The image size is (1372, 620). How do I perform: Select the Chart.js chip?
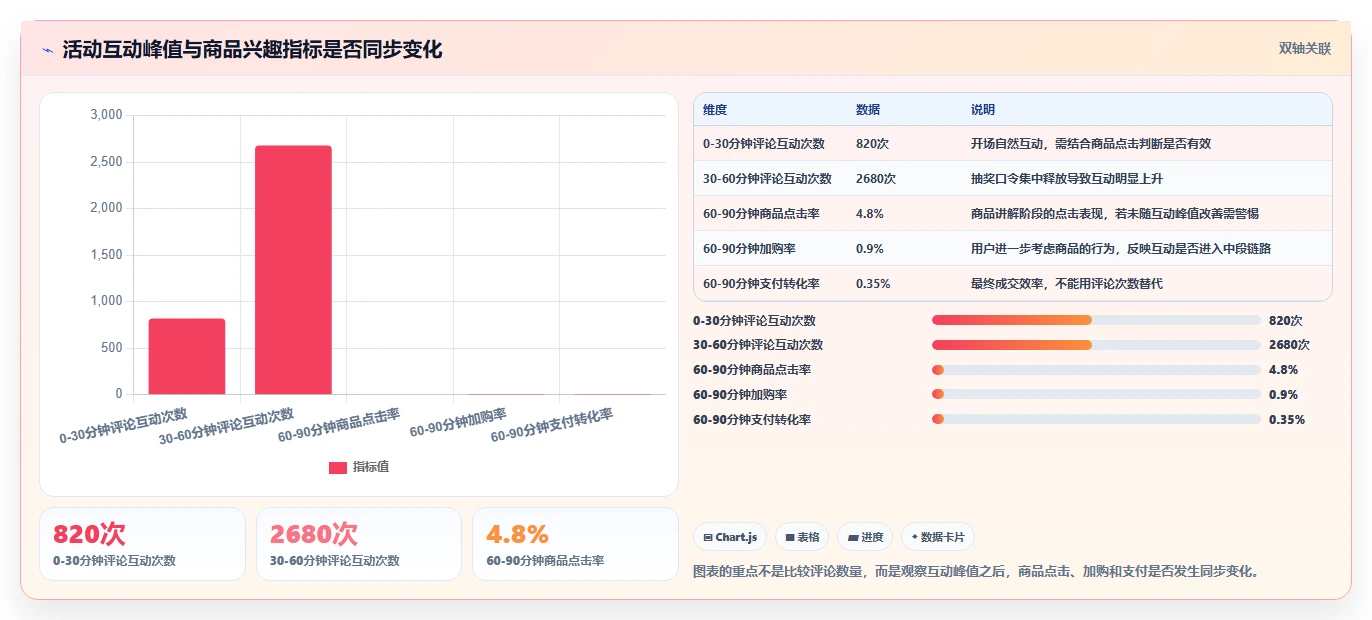tap(730, 537)
